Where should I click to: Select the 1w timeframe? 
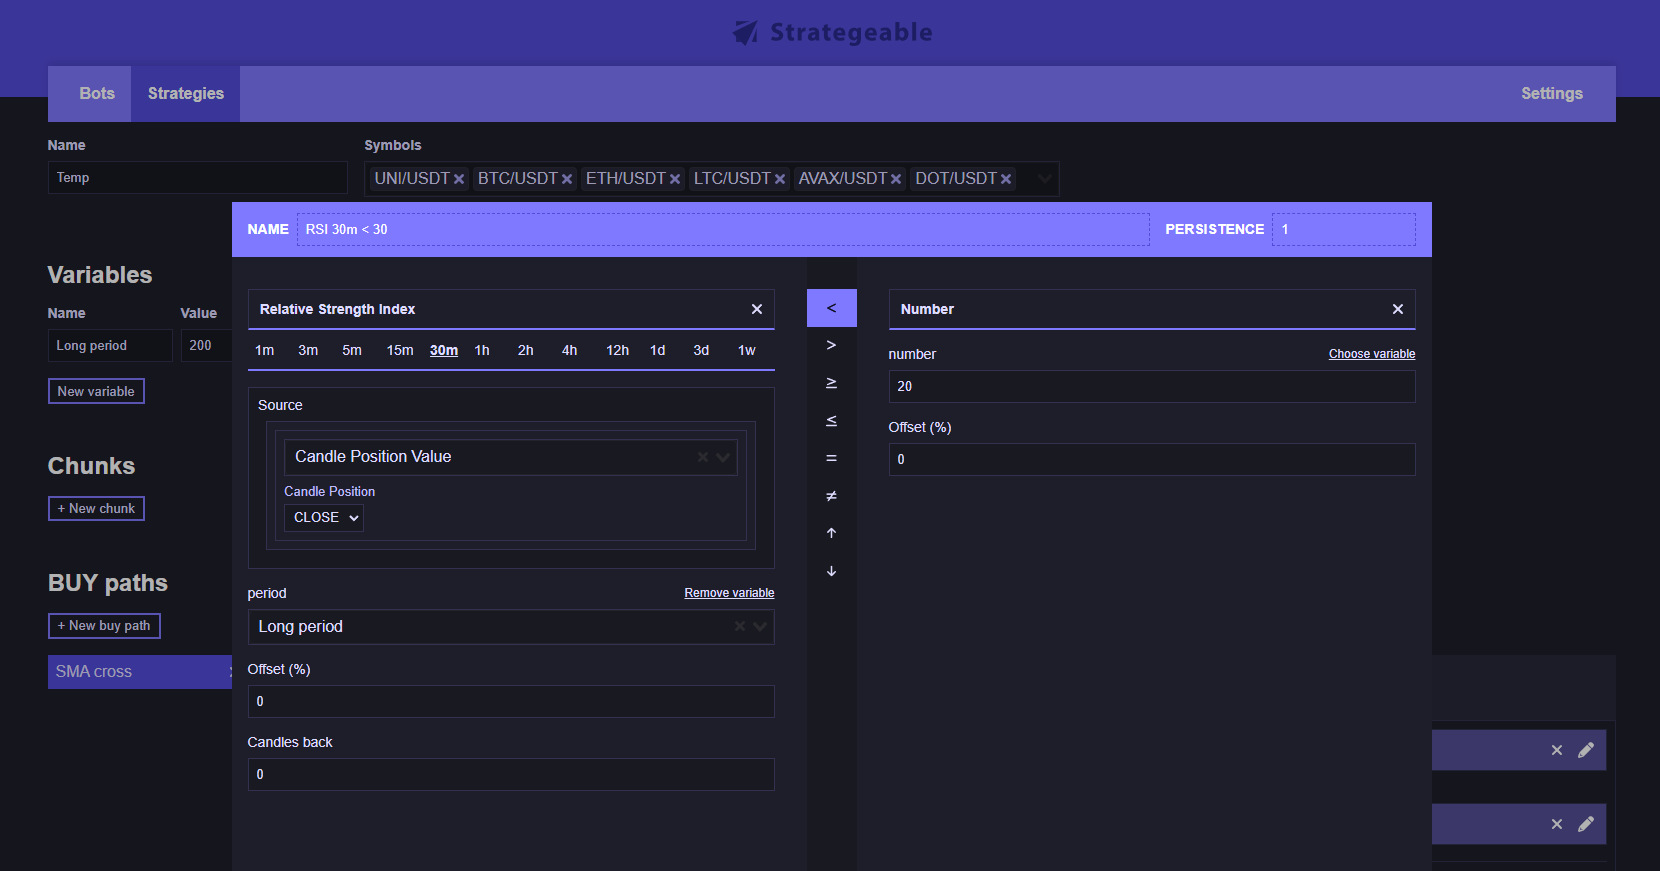(x=747, y=351)
